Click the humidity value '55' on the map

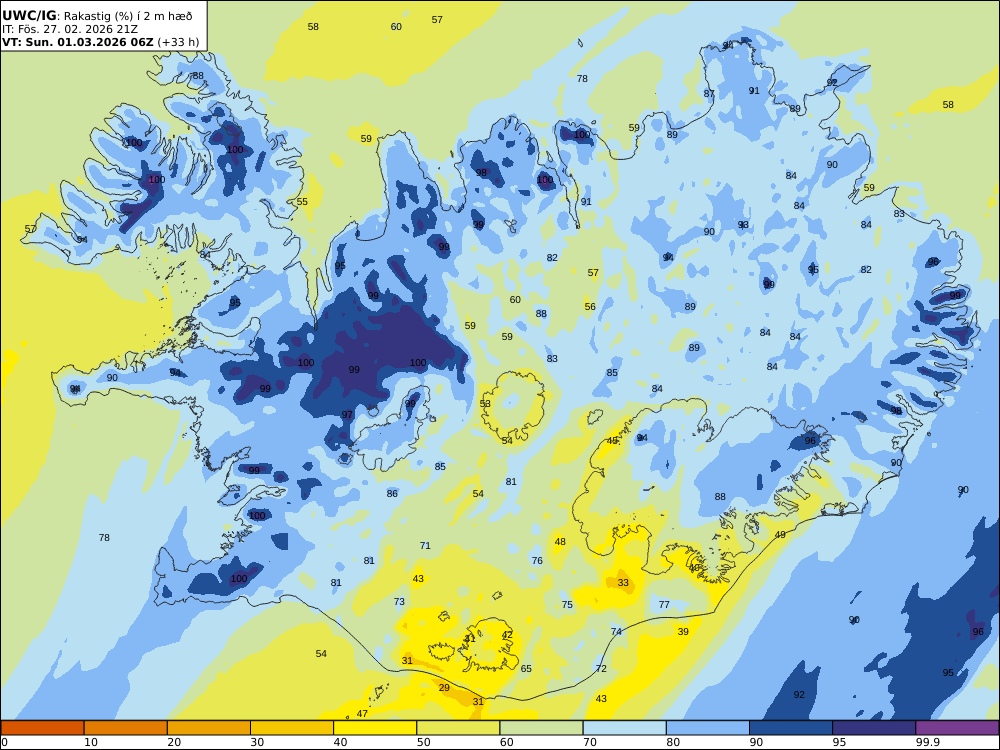302,202
